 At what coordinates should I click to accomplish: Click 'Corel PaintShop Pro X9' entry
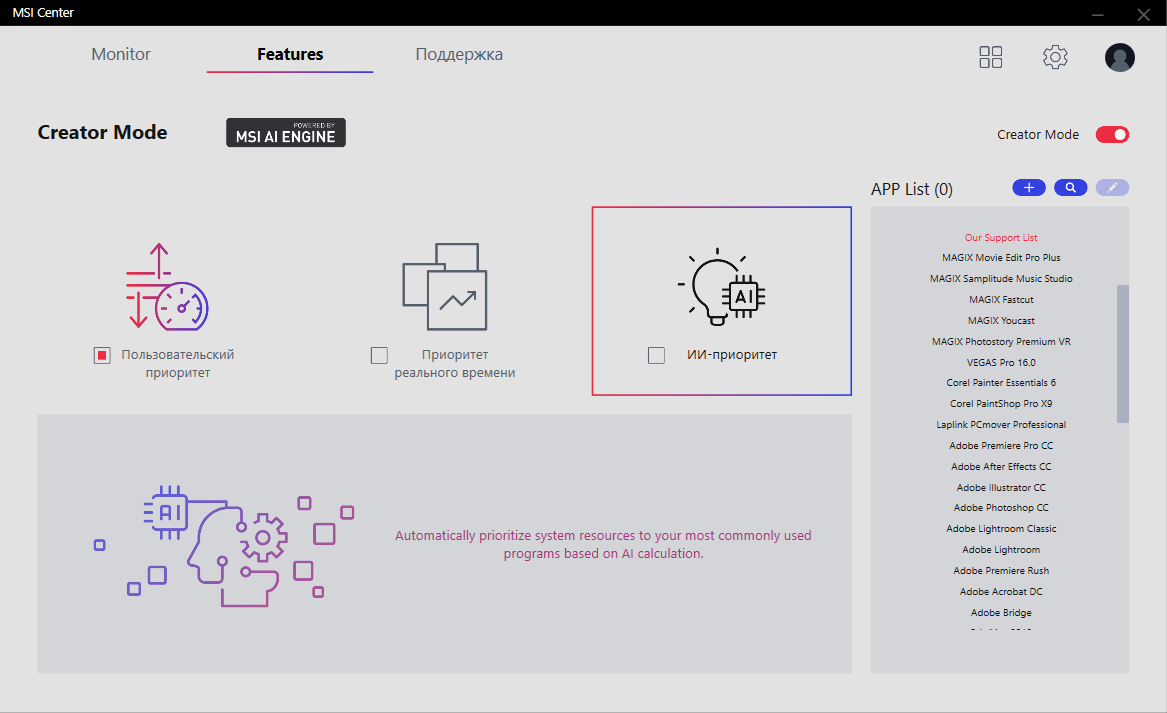[x=1001, y=403]
